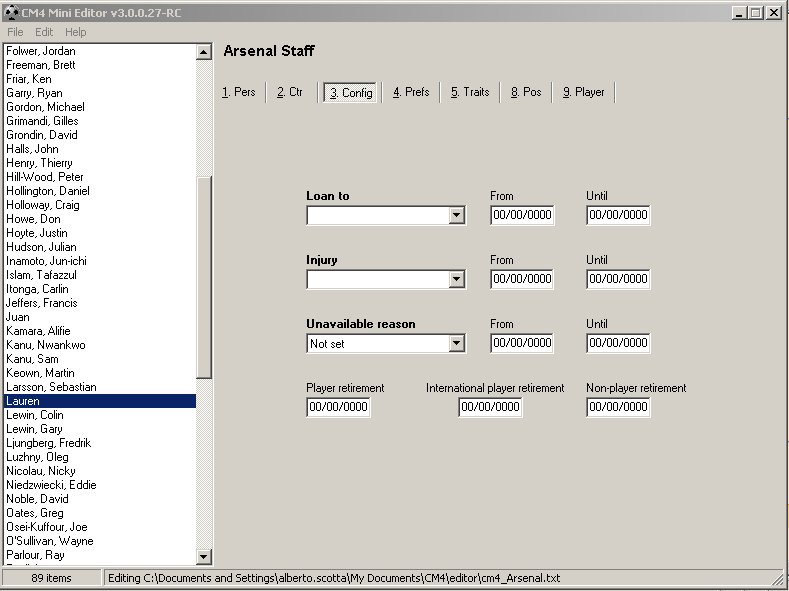Image resolution: width=789 pixels, height=591 pixels.
Task: Open the Edit menu
Action: click(x=44, y=32)
